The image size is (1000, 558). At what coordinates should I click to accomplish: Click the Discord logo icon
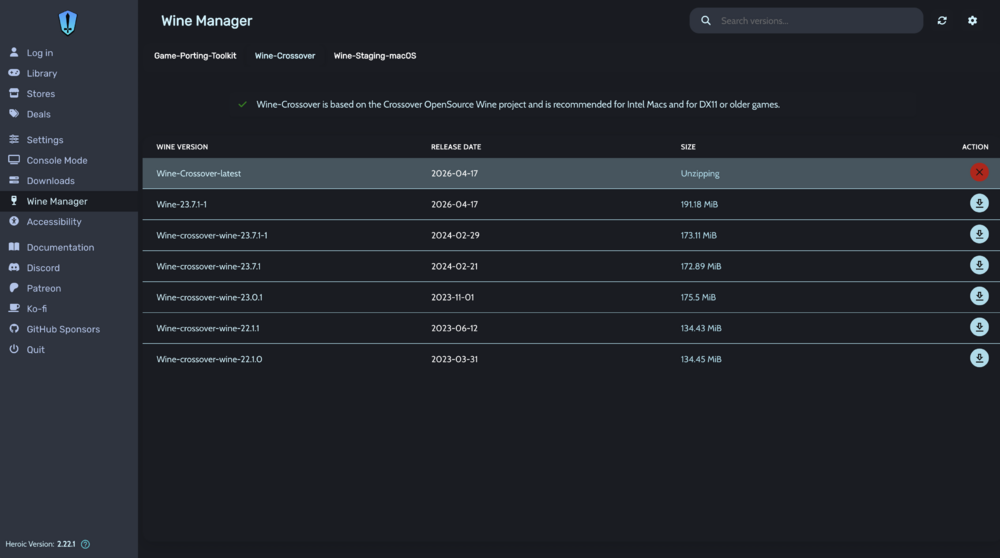14,267
